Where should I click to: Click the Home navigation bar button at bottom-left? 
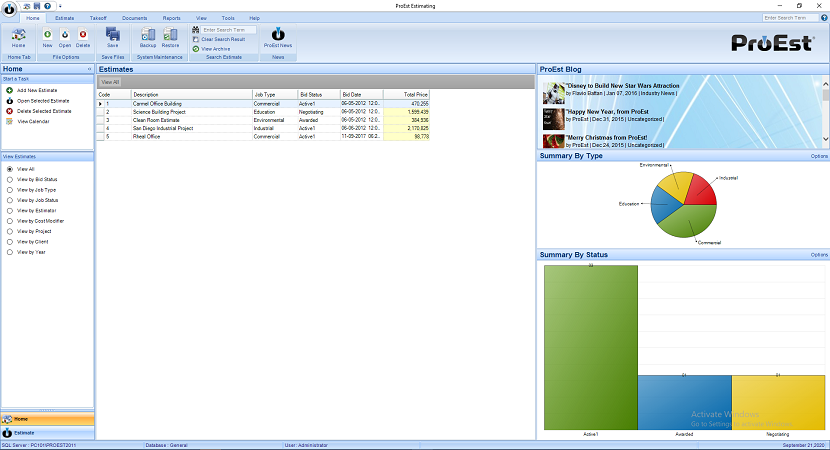click(48, 419)
